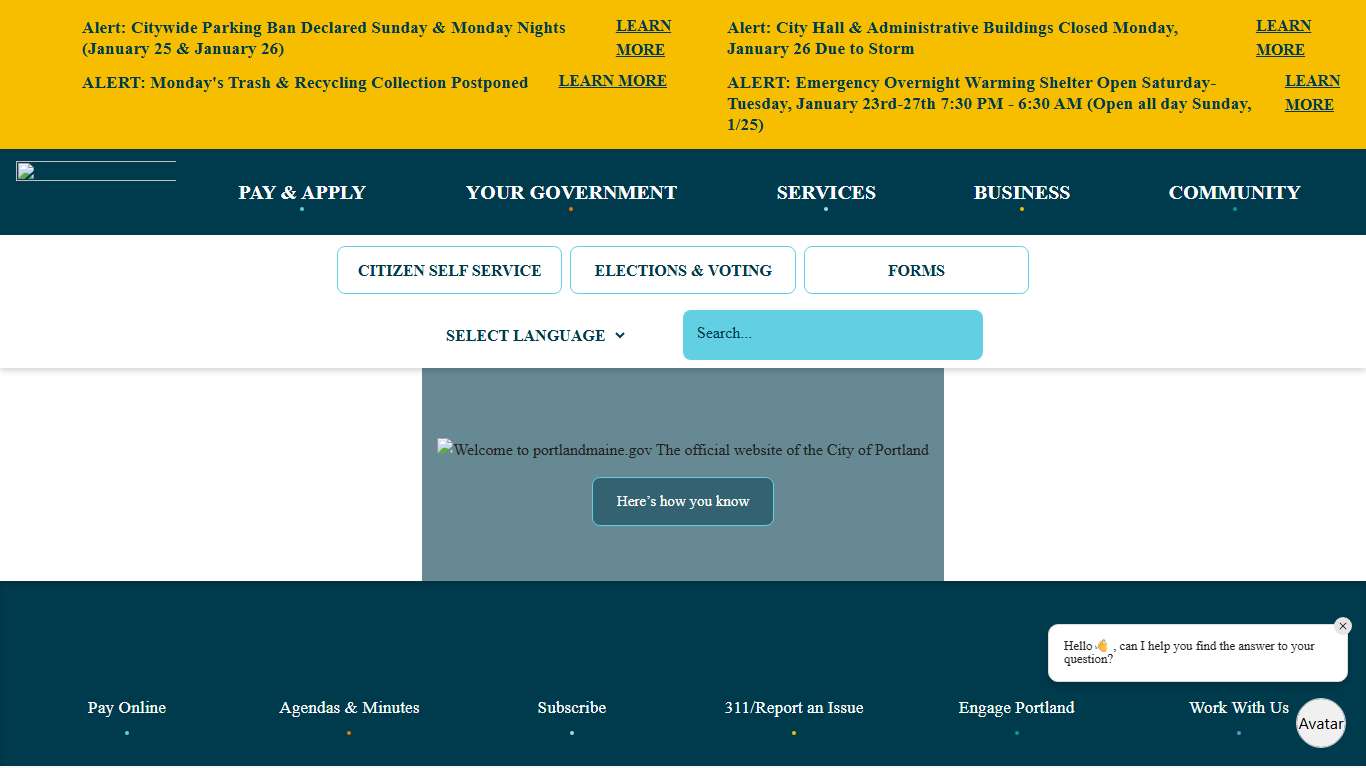Expand the Services menu
Viewport: 1366px width, 768px height.
pos(826,193)
